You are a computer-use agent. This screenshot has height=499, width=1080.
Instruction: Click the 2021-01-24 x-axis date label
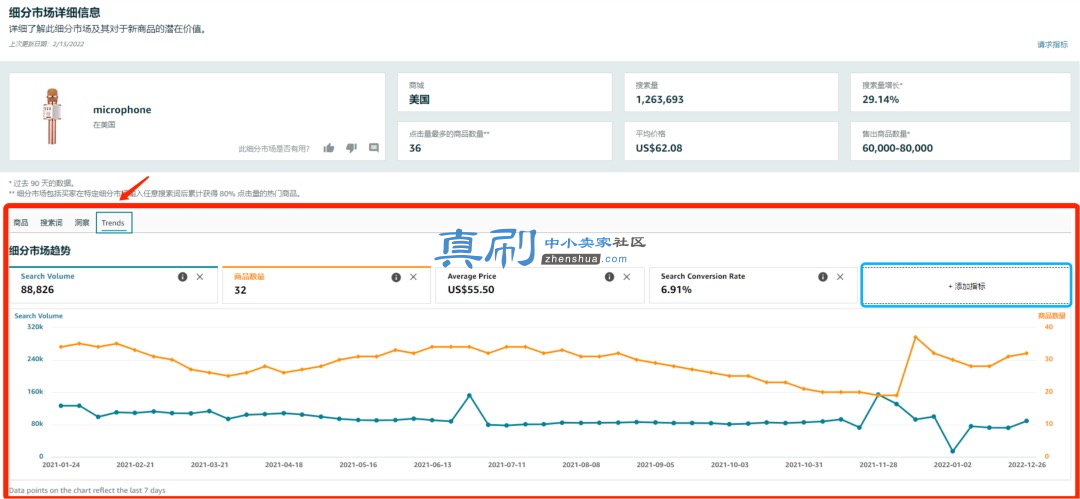point(61,465)
